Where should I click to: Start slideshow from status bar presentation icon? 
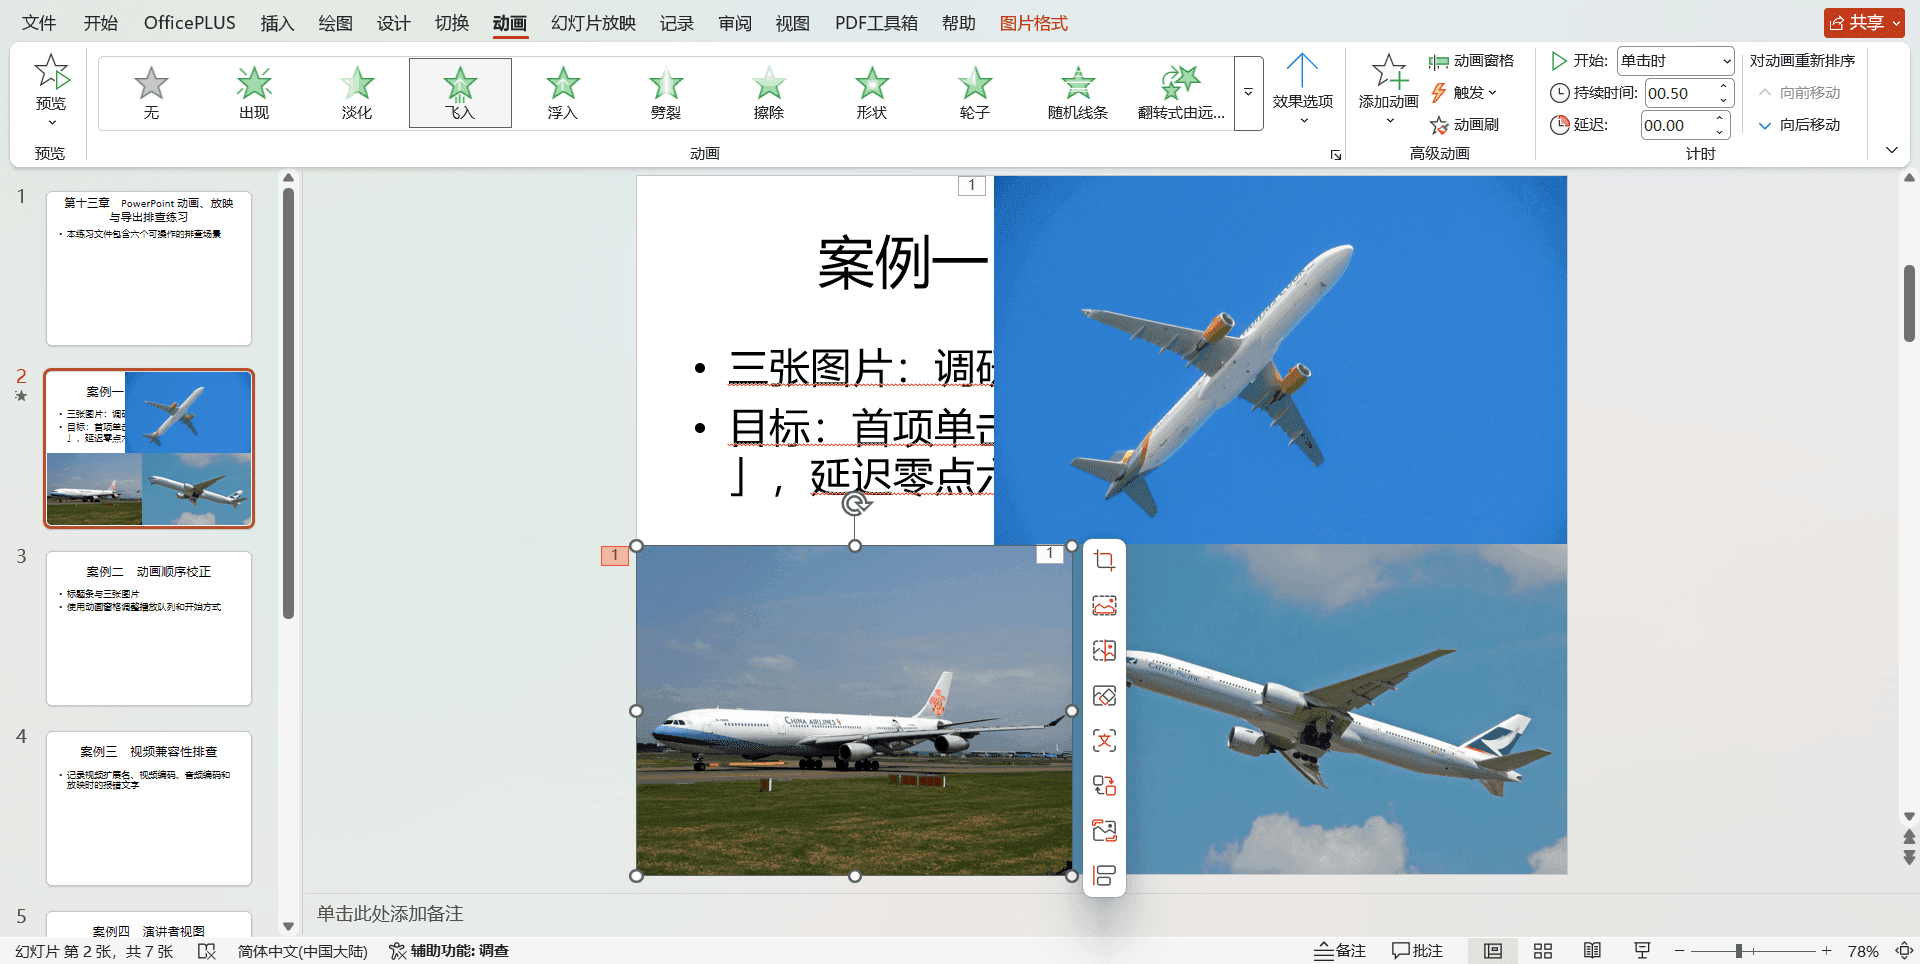click(1642, 951)
